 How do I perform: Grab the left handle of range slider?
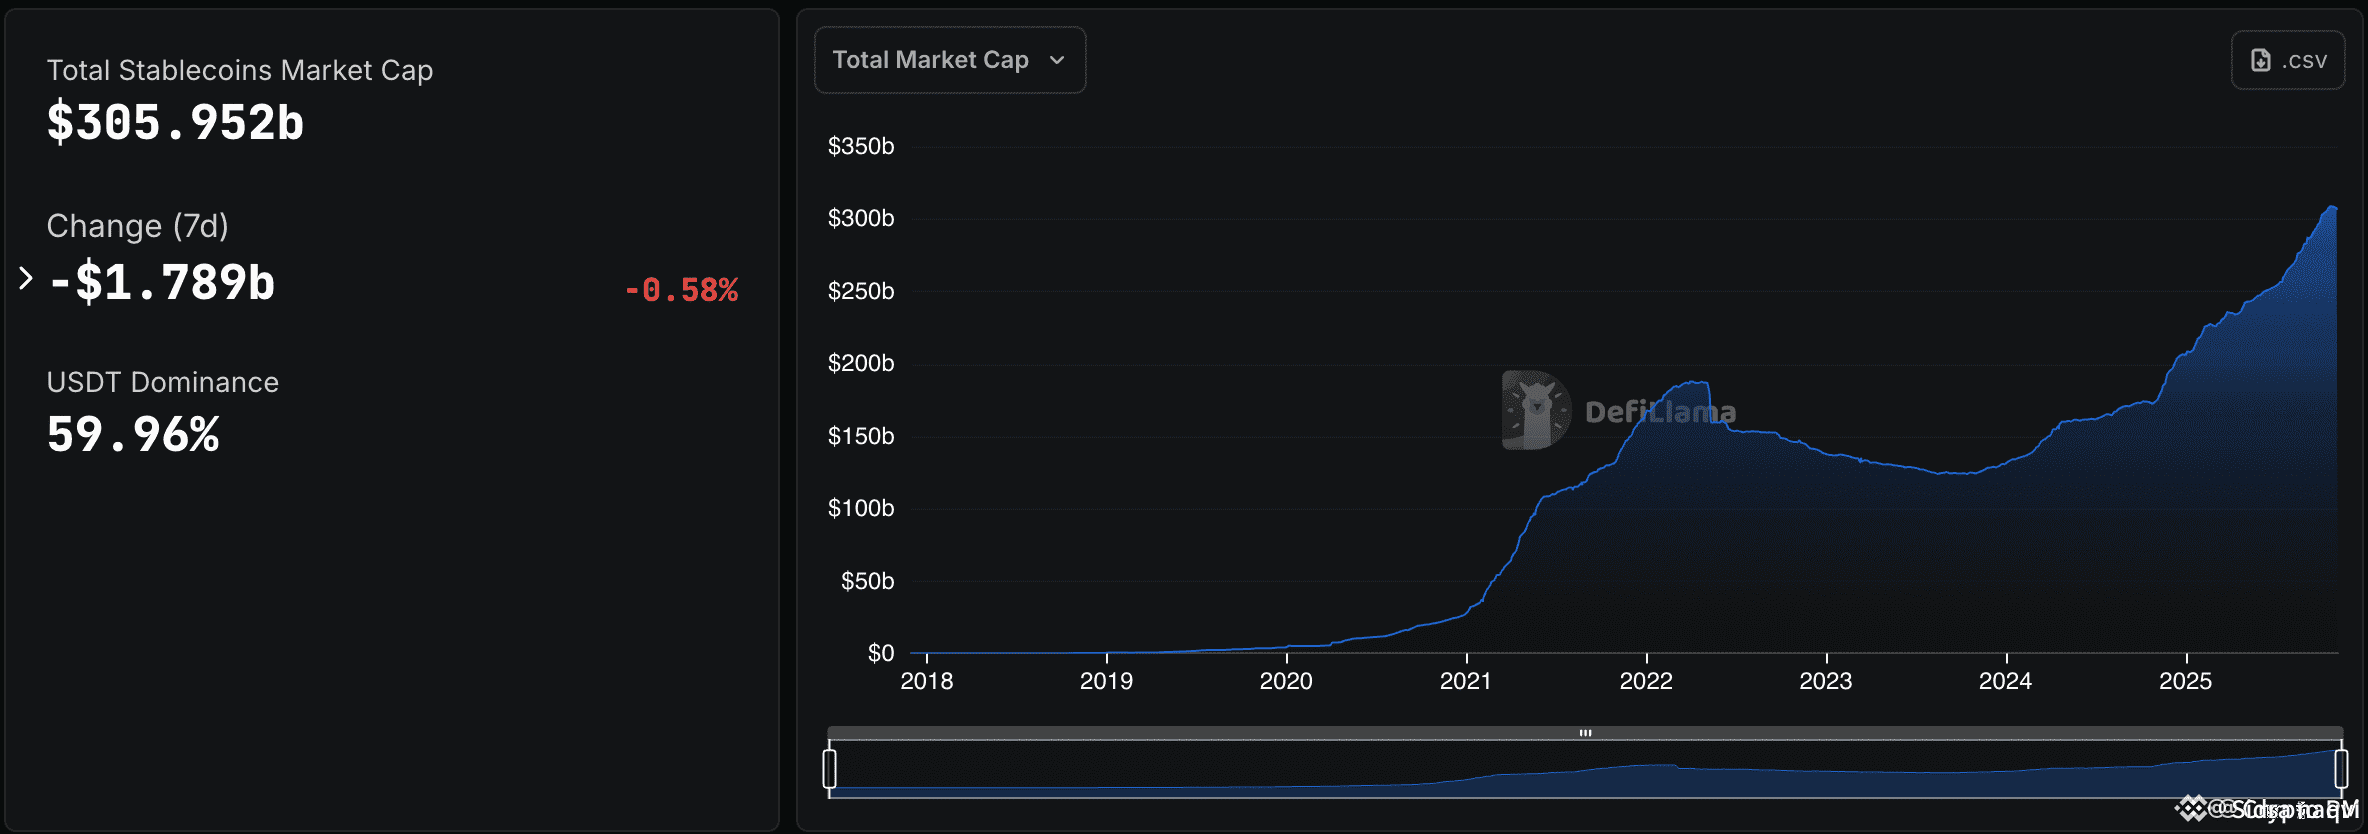coord(829,768)
